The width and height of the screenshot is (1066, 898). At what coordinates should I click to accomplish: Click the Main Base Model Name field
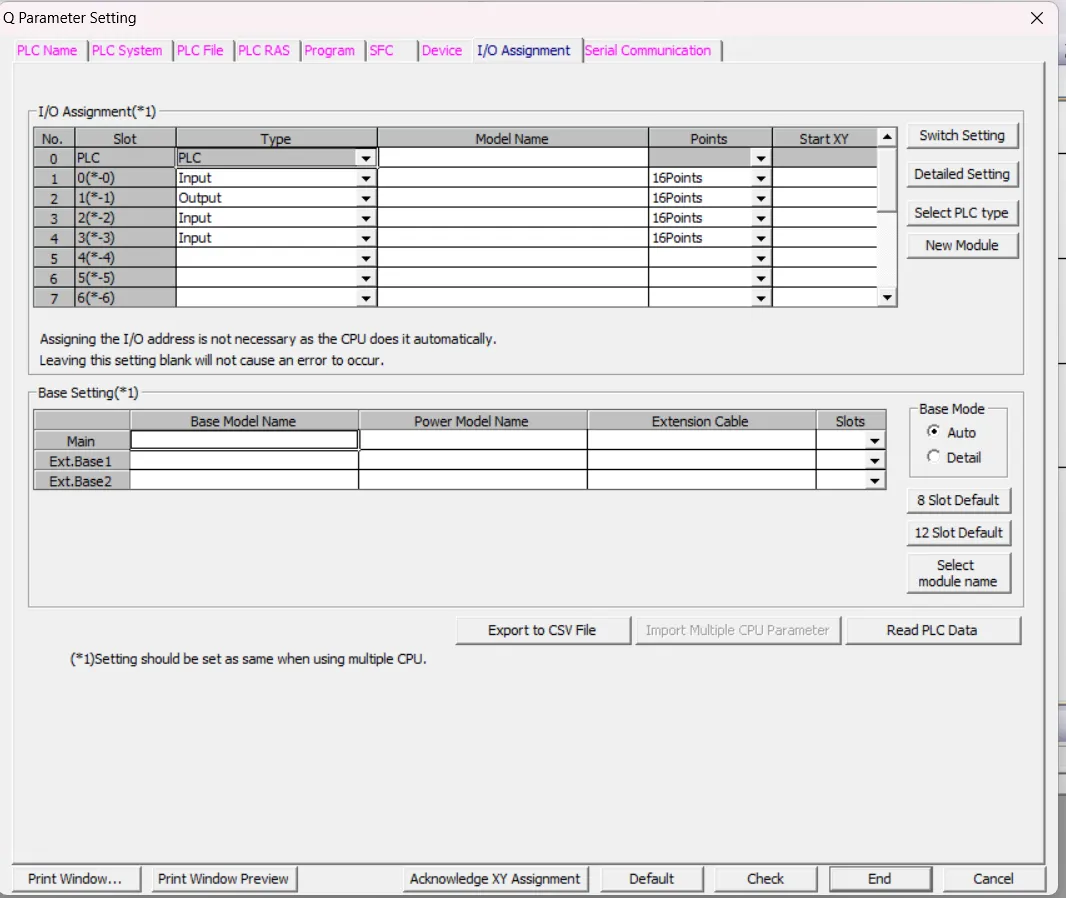pyautogui.click(x=244, y=440)
